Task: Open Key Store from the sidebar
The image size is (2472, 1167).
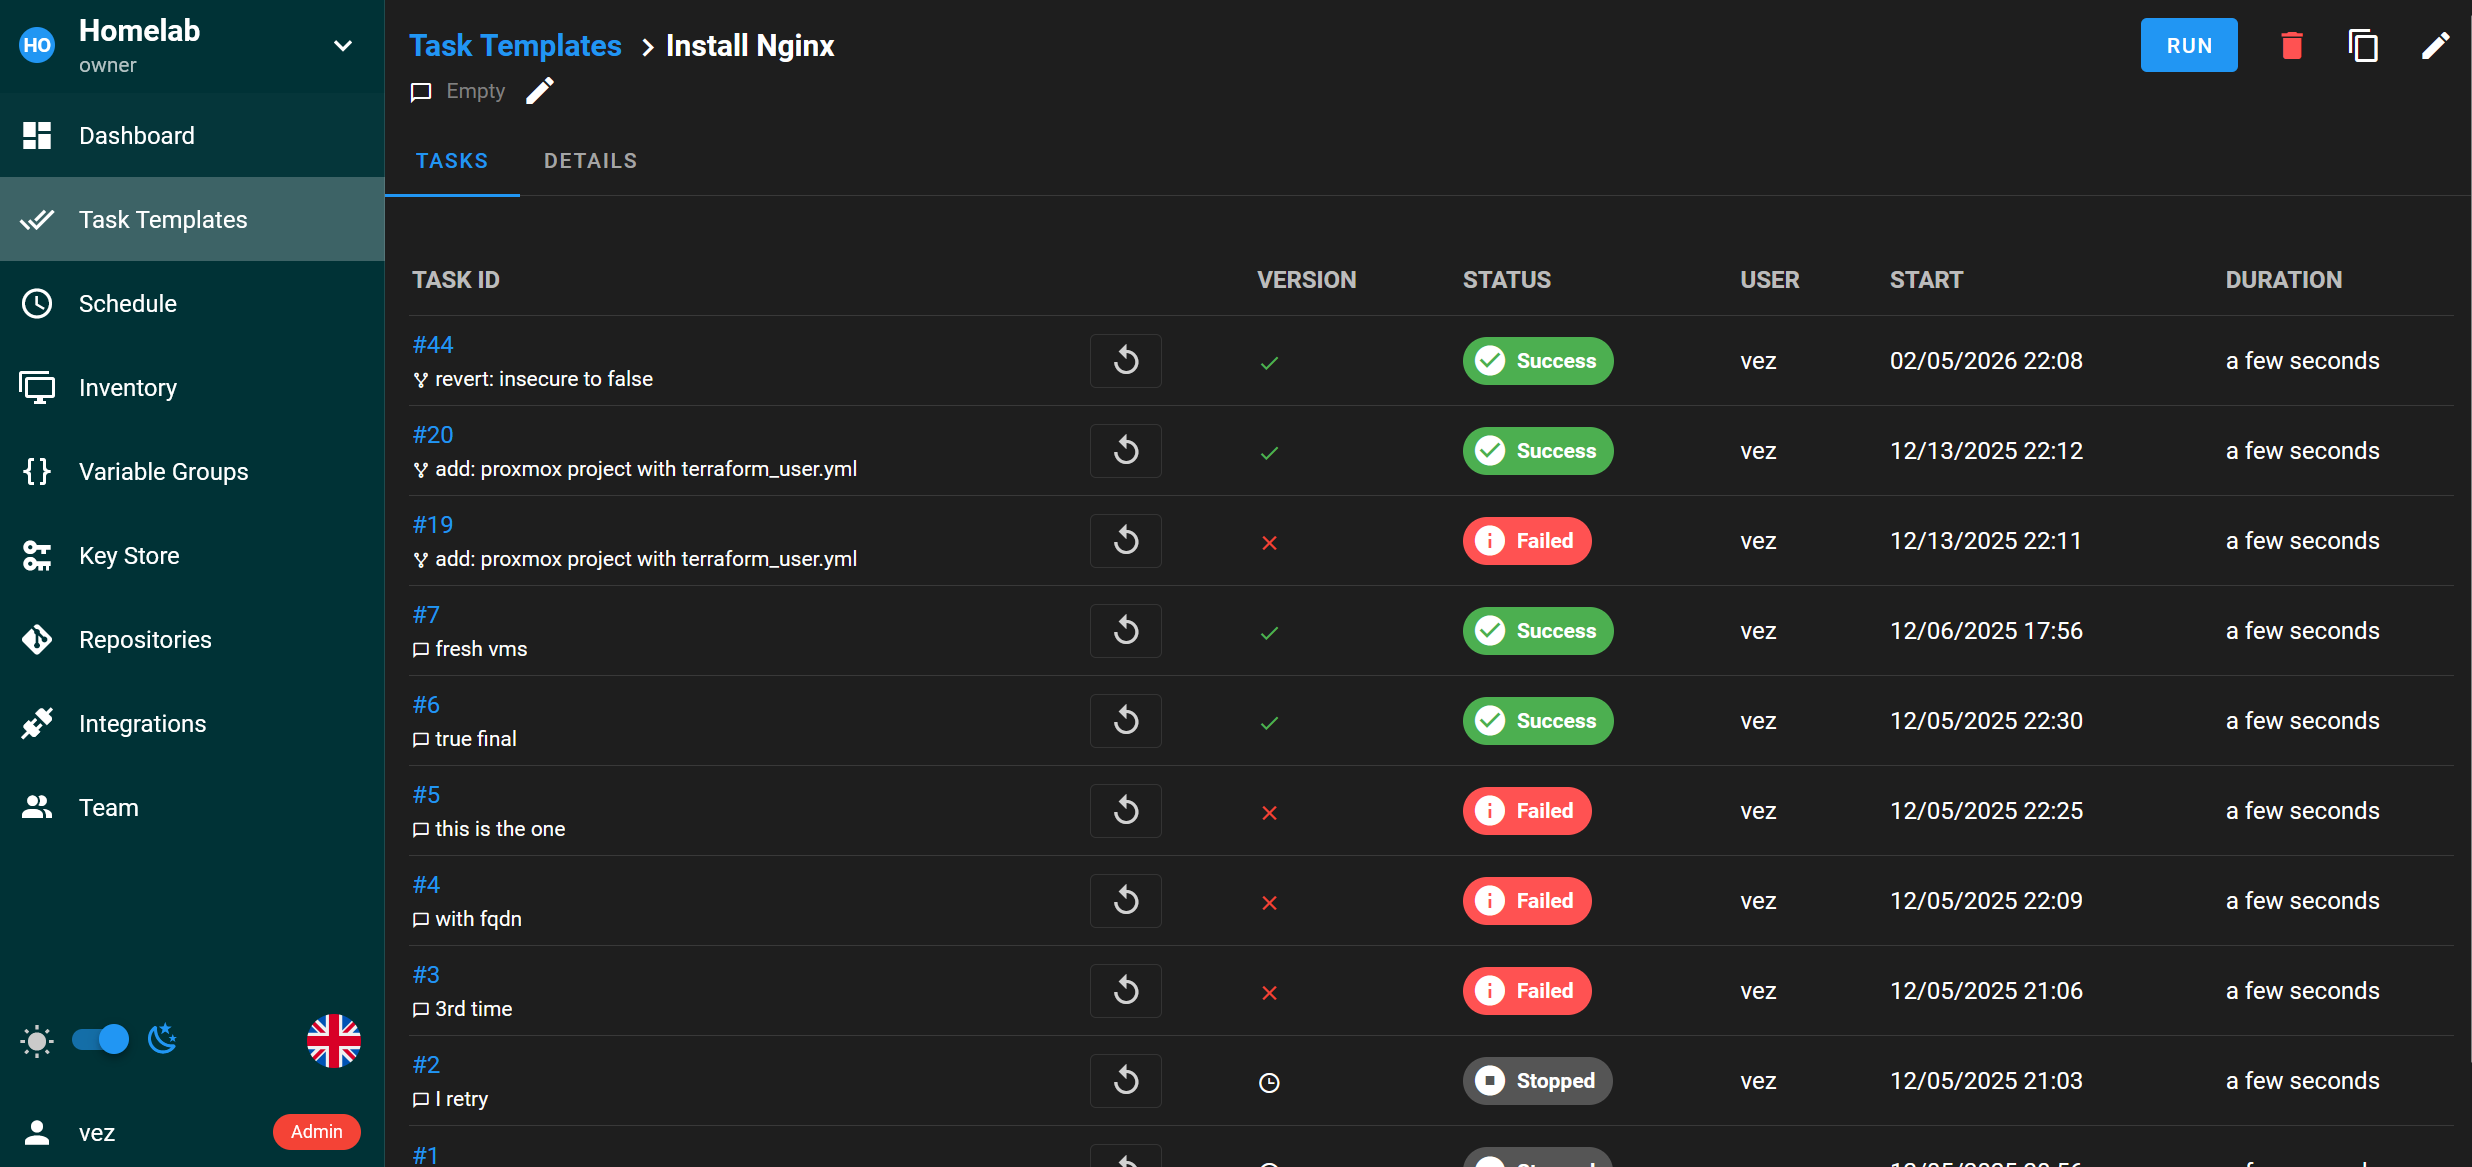Action: pyautogui.click(x=129, y=556)
